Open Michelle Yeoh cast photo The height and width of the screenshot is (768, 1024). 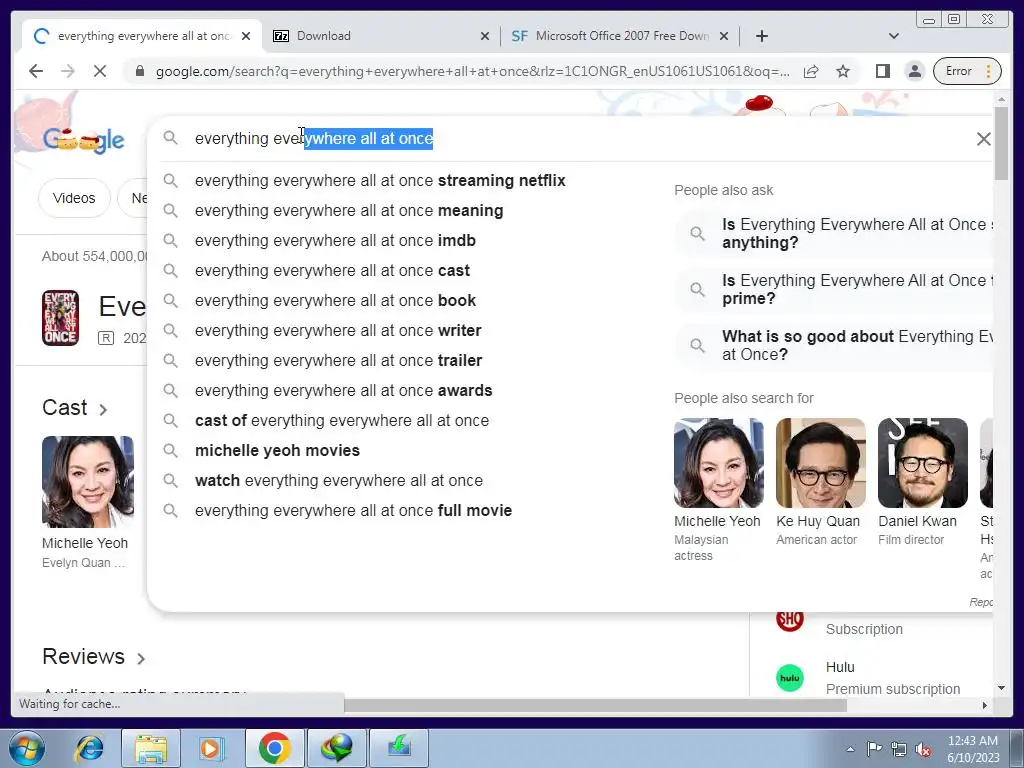pos(88,482)
